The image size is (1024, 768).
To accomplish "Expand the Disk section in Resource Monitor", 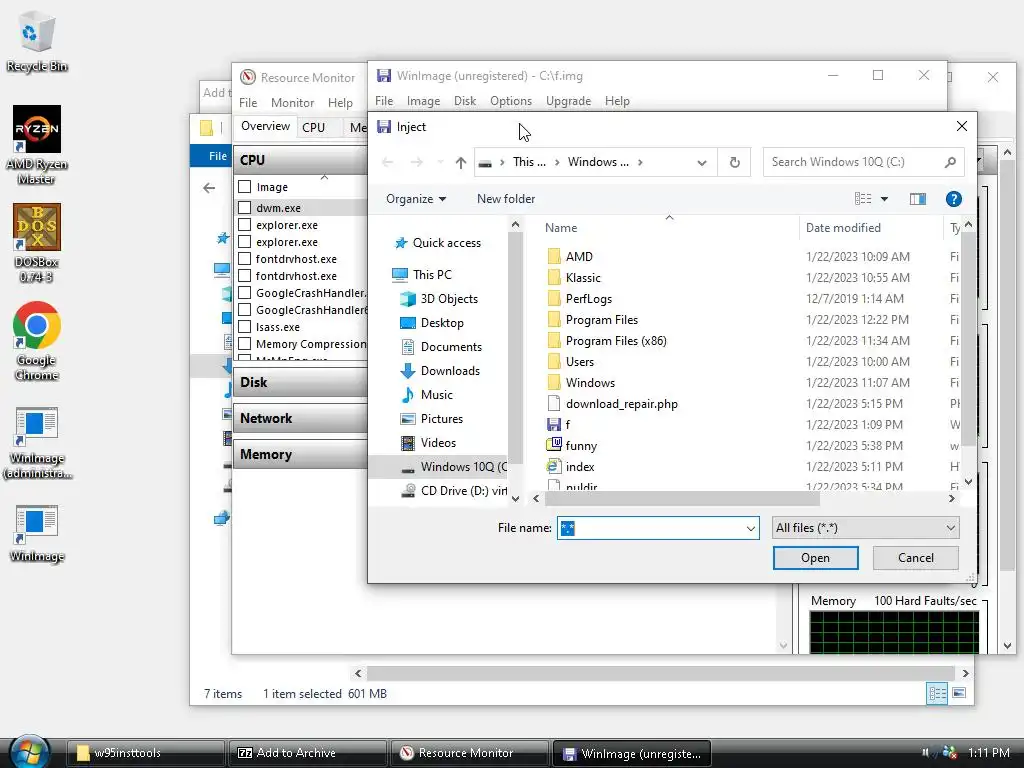I will (x=300, y=382).
